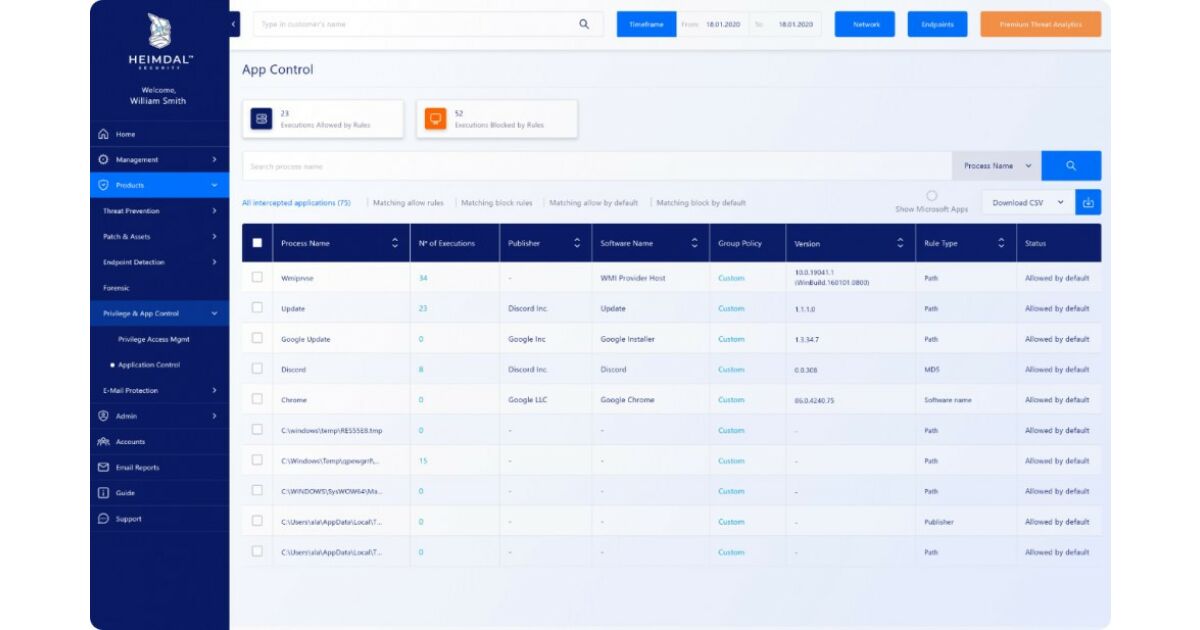This screenshot has height=630, width=1200.
Task: Switch to Matching allow rules tab
Action: tap(408, 203)
